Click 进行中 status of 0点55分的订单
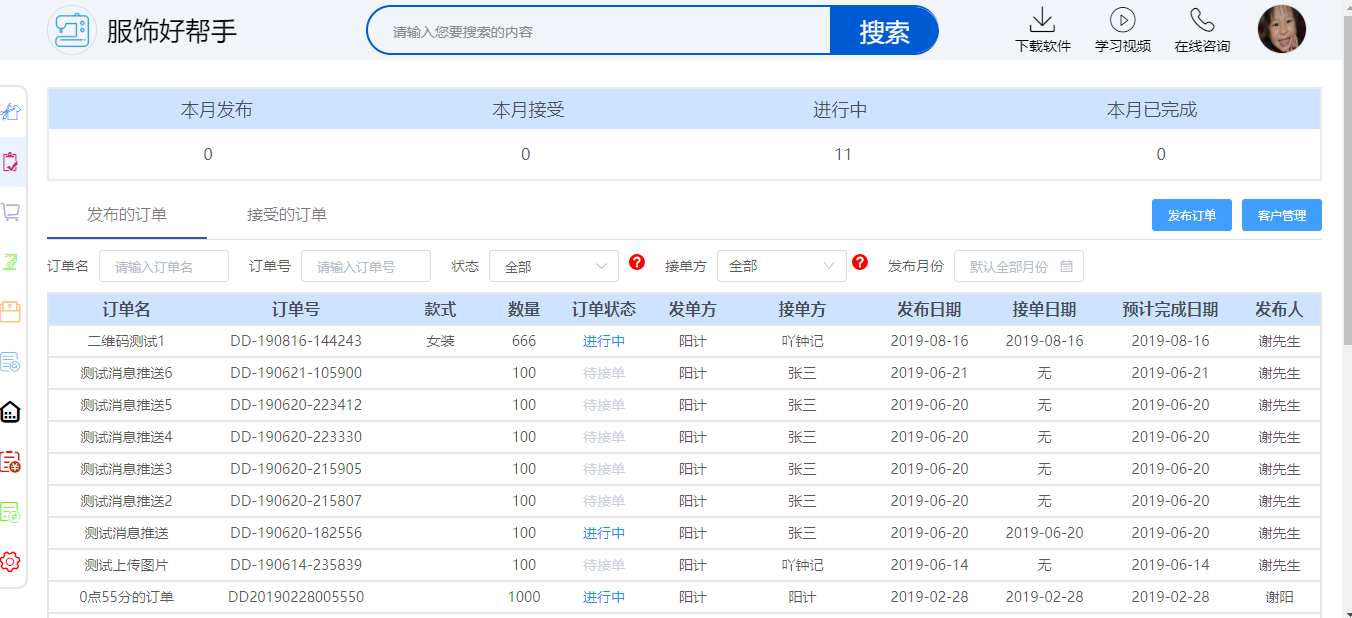The image size is (1352, 618). click(604, 597)
